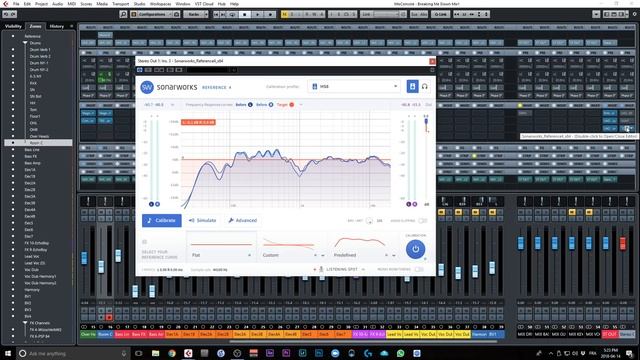The height and width of the screenshot is (360, 640).
Task: Open WhatsApp from the taskbar
Action: point(400,353)
